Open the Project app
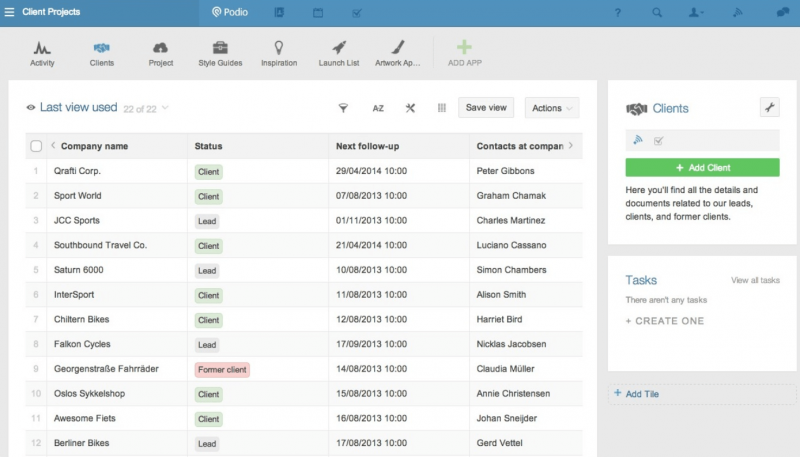Image resolution: width=800 pixels, height=457 pixels. [x=161, y=54]
